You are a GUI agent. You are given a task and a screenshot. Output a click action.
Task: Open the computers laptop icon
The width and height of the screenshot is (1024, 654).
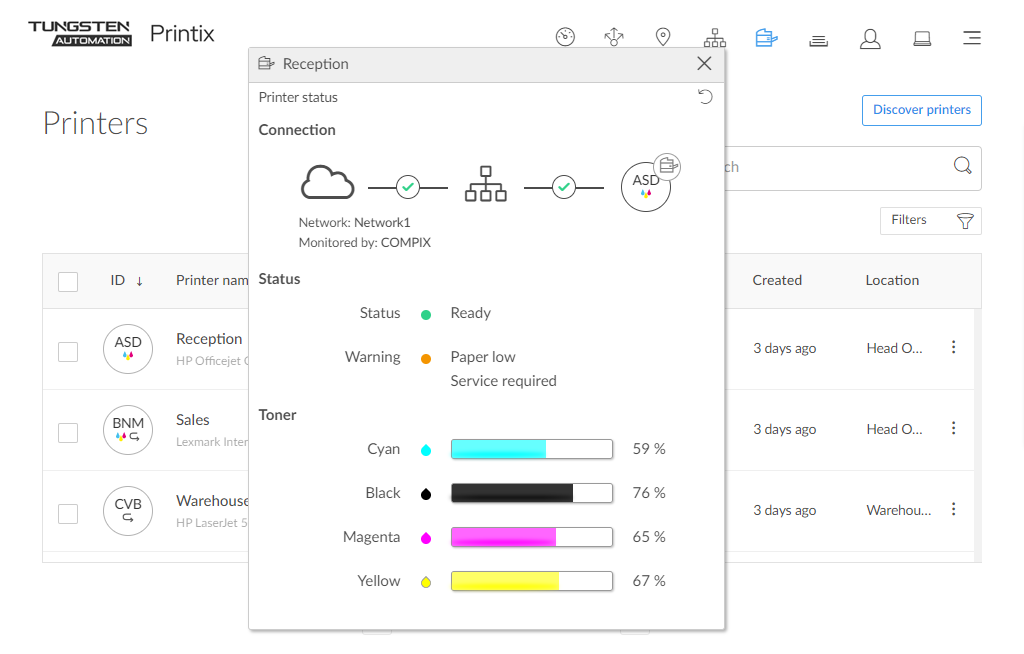(922, 39)
